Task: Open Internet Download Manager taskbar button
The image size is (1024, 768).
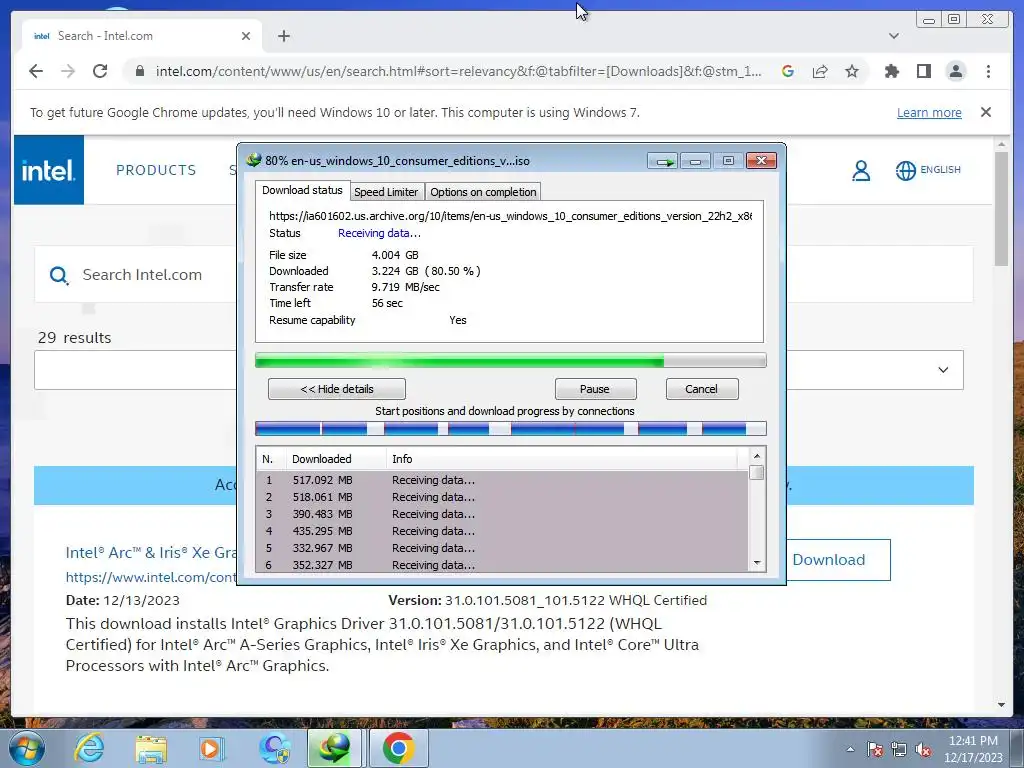Action: [334, 748]
